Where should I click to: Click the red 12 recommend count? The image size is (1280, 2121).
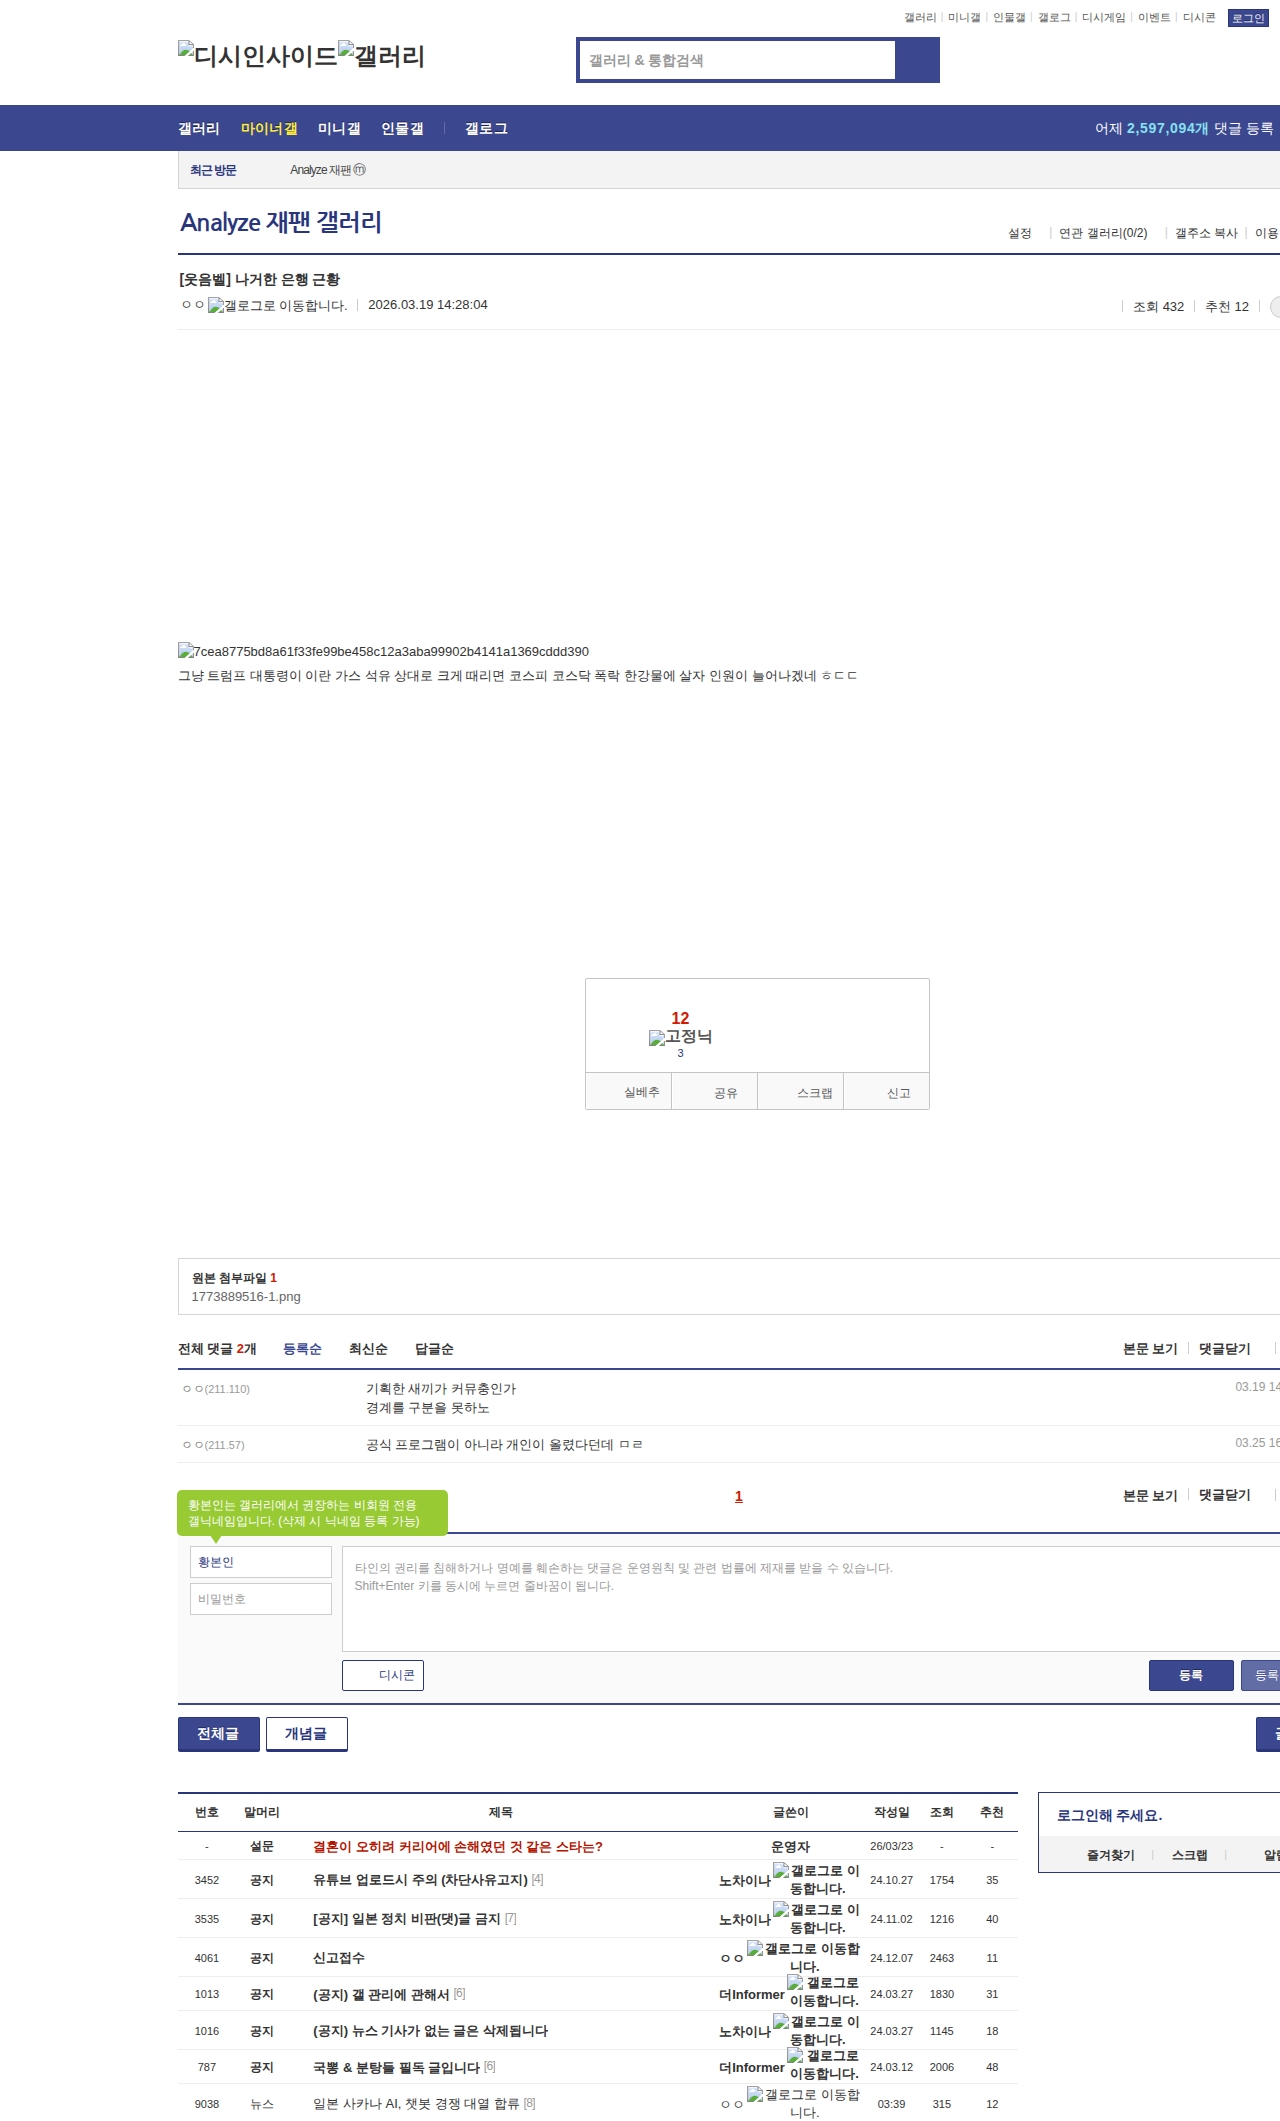(680, 1018)
